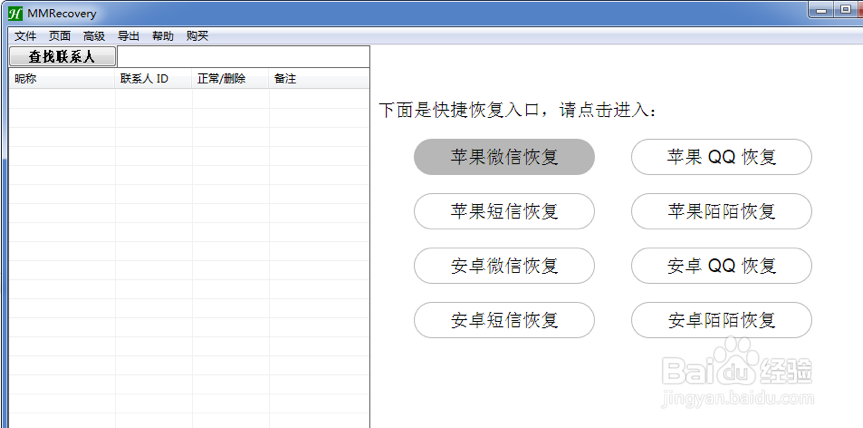Maximize the MMRecovery window

coord(845,9)
